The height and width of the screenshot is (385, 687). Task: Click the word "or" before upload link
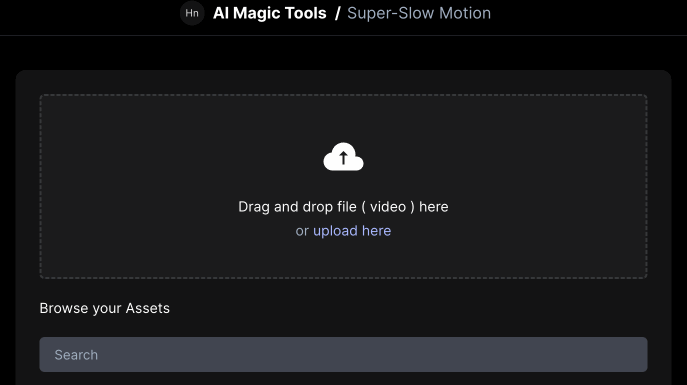pos(302,231)
